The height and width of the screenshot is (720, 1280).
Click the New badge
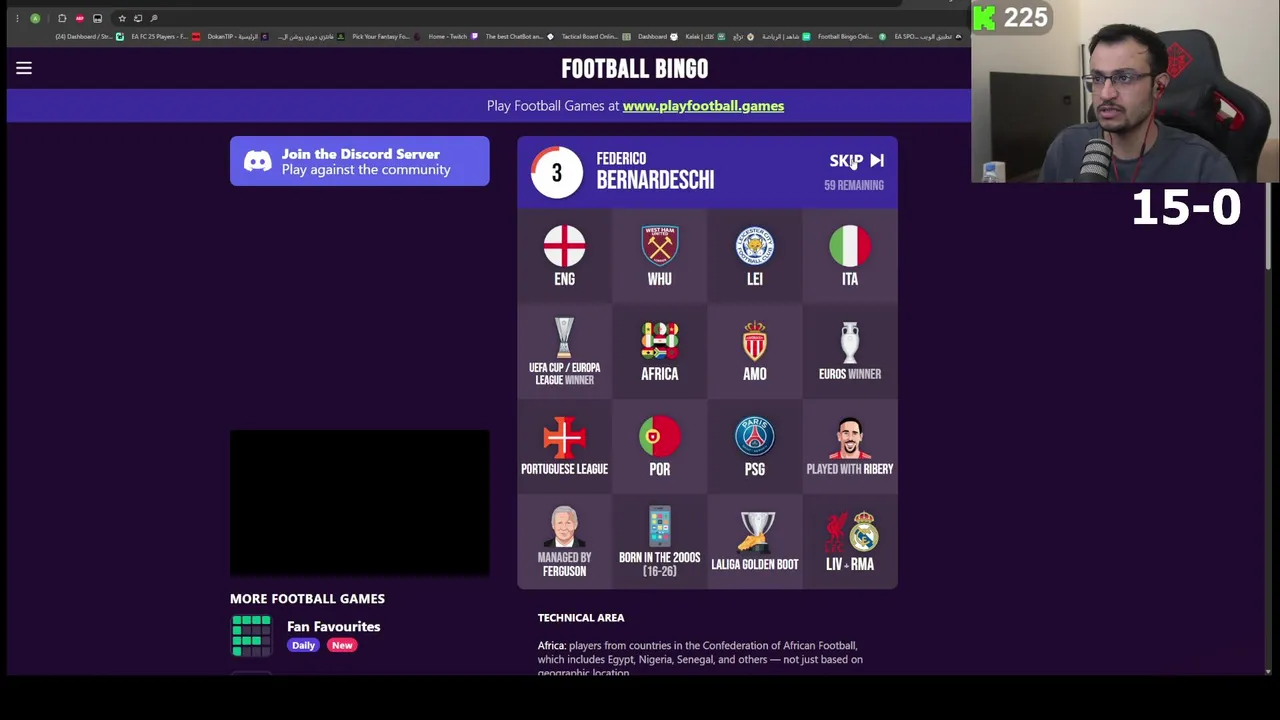pyautogui.click(x=342, y=645)
